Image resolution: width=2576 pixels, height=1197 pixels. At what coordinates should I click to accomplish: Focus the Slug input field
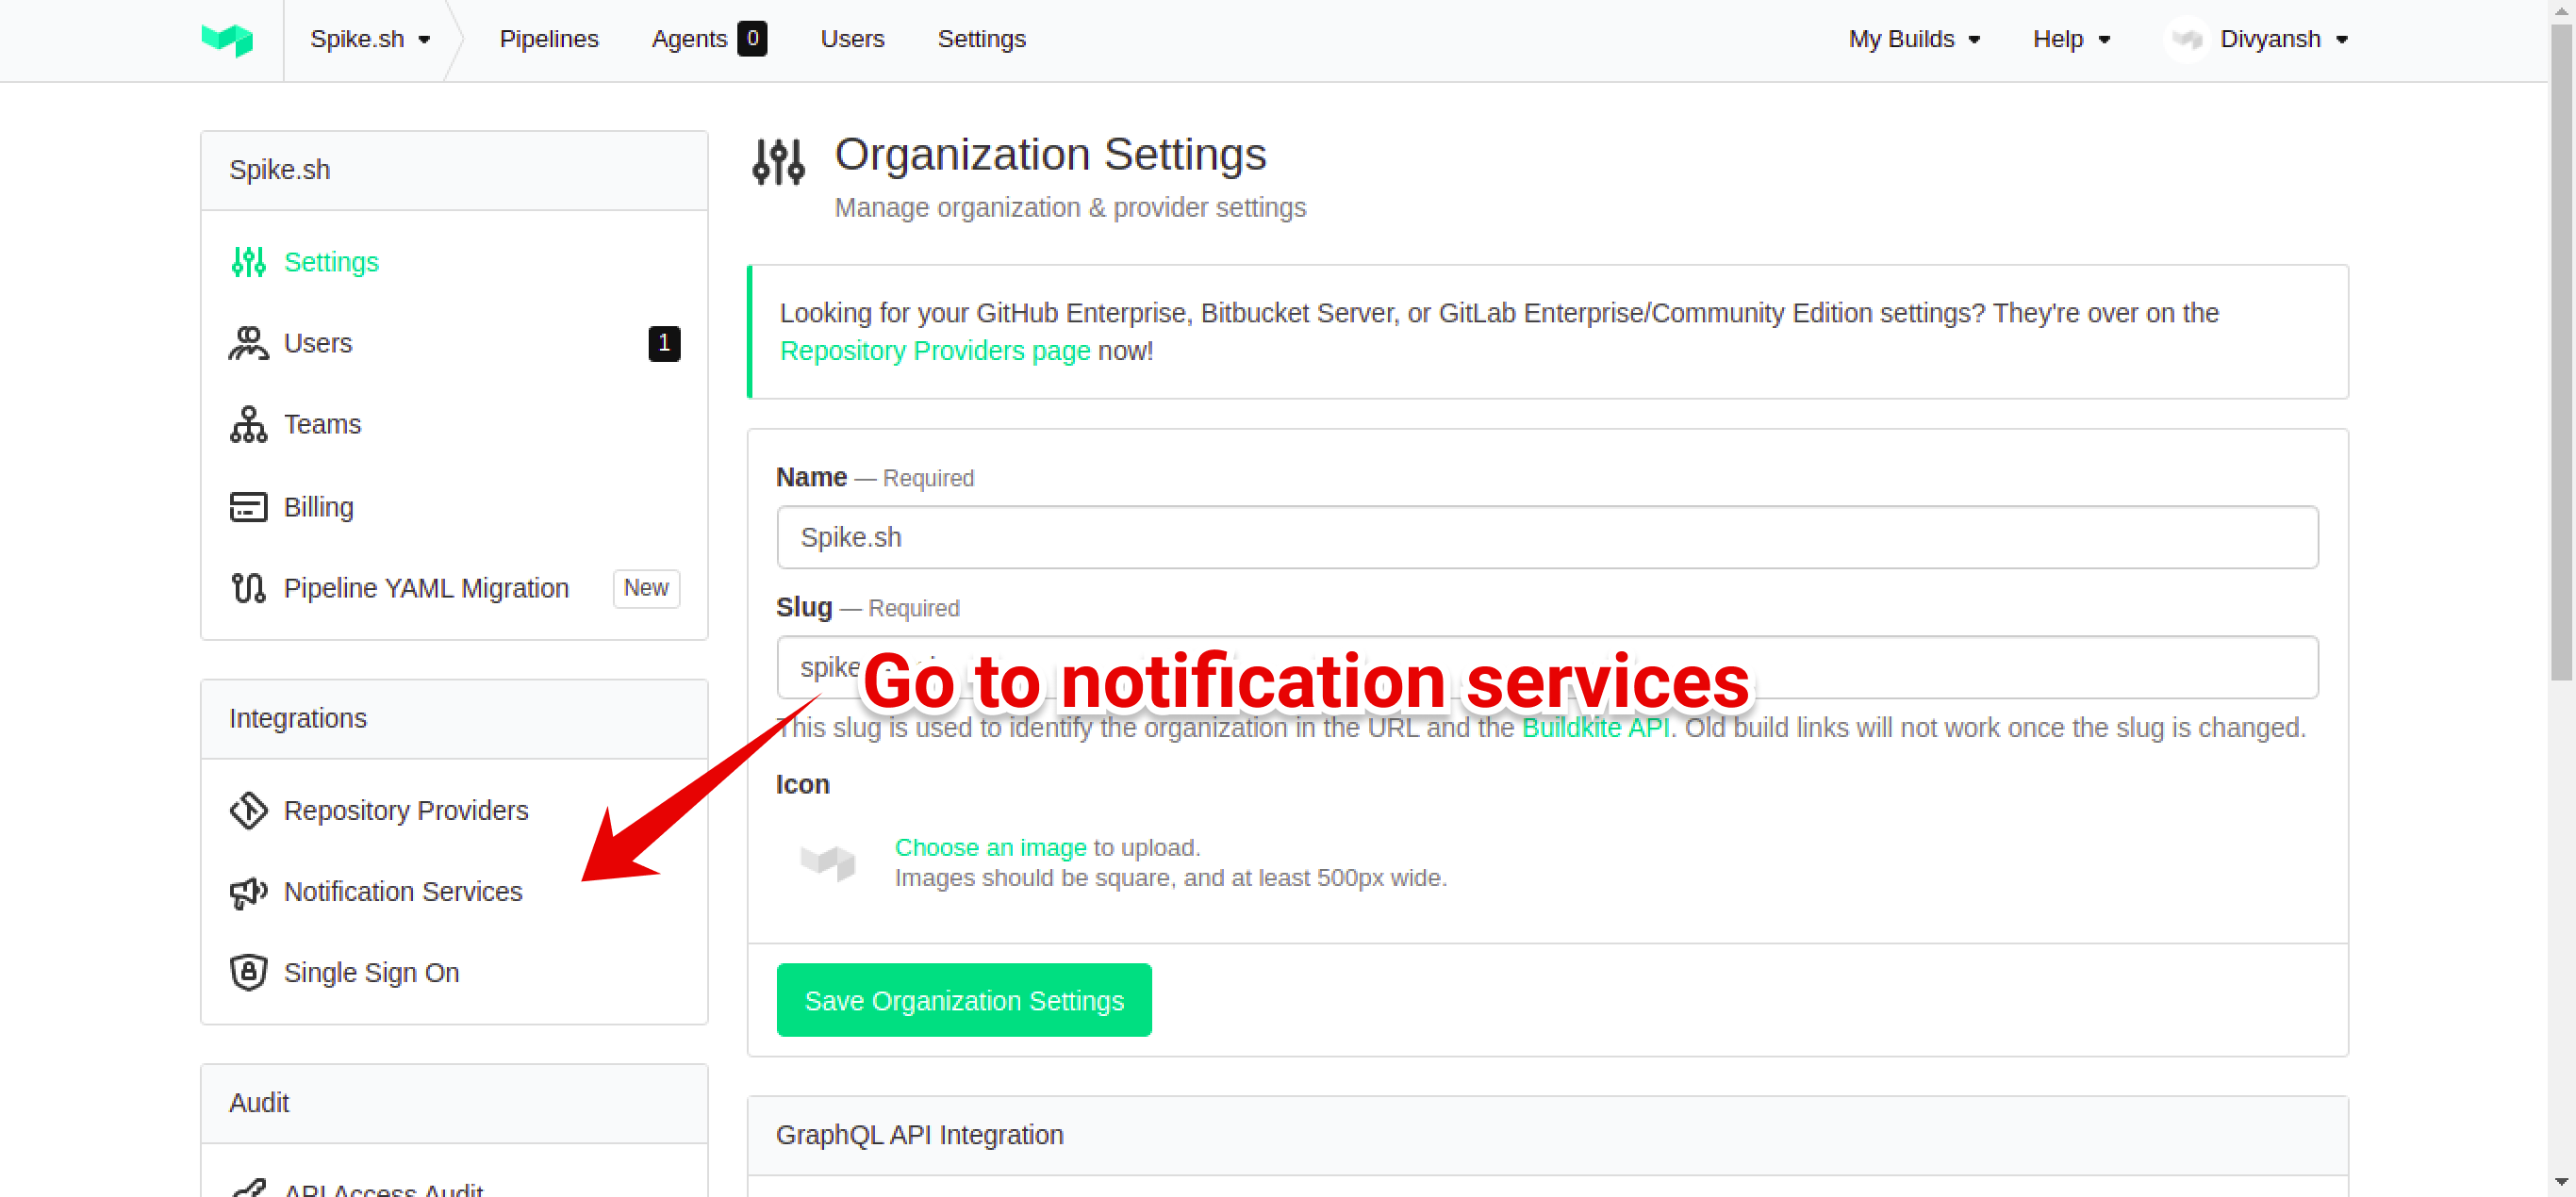coord(1547,667)
